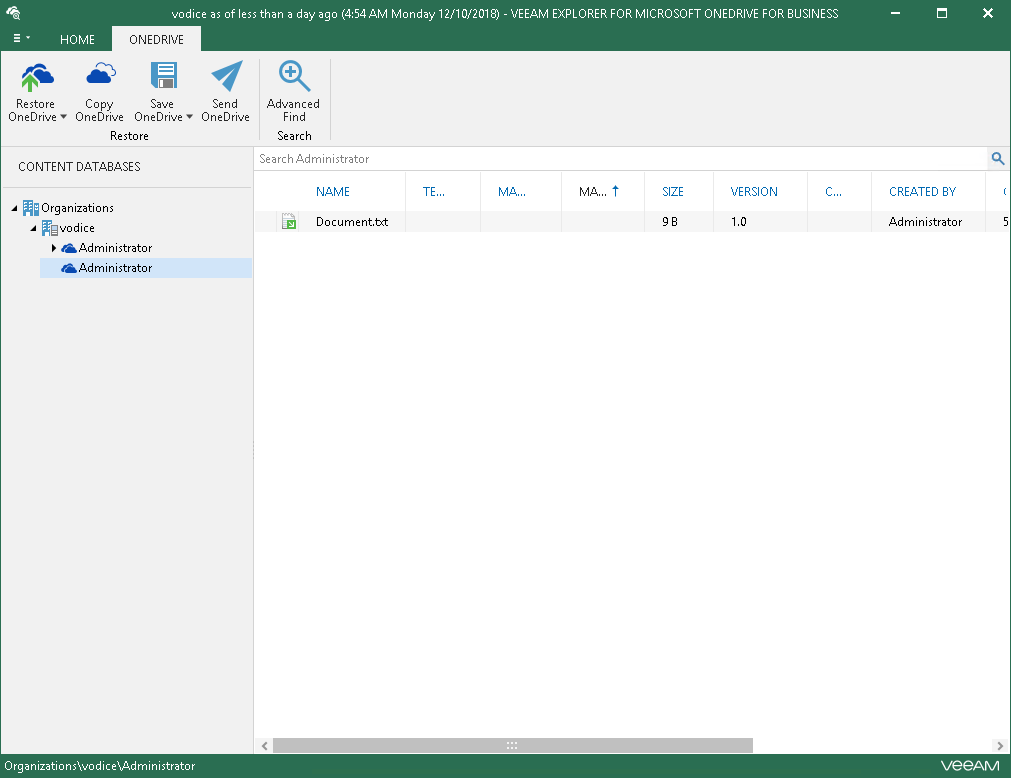This screenshot has width=1011, height=778.
Task: Click the scroll right arrow
Action: [x=1000, y=746]
